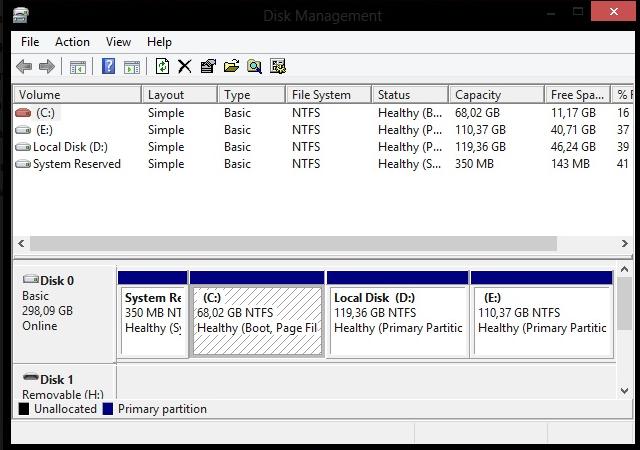This screenshot has width=640, height=450.
Task: Toggle the console tree pane icon
Action: pyautogui.click(x=78, y=67)
